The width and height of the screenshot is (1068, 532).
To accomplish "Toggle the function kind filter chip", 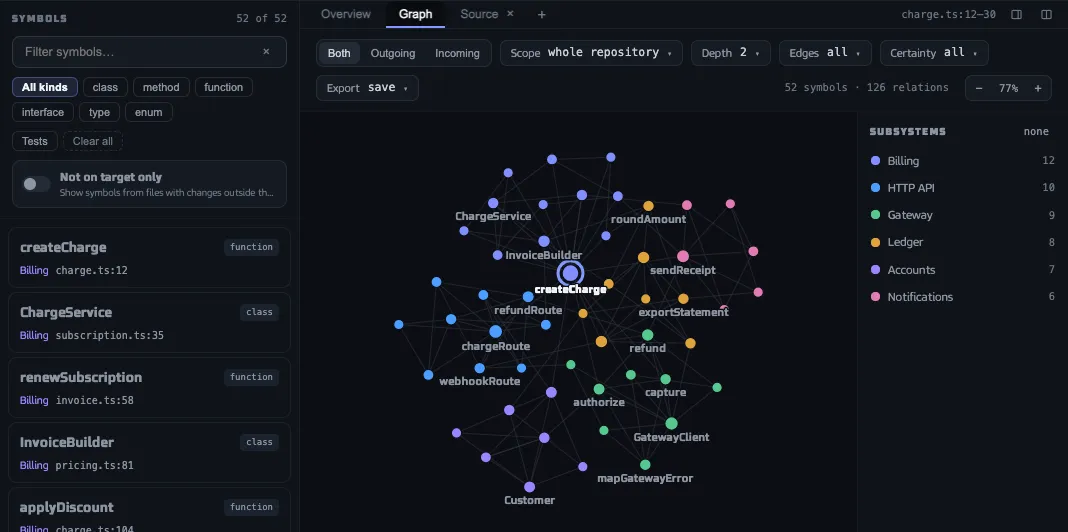I will coord(223,87).
